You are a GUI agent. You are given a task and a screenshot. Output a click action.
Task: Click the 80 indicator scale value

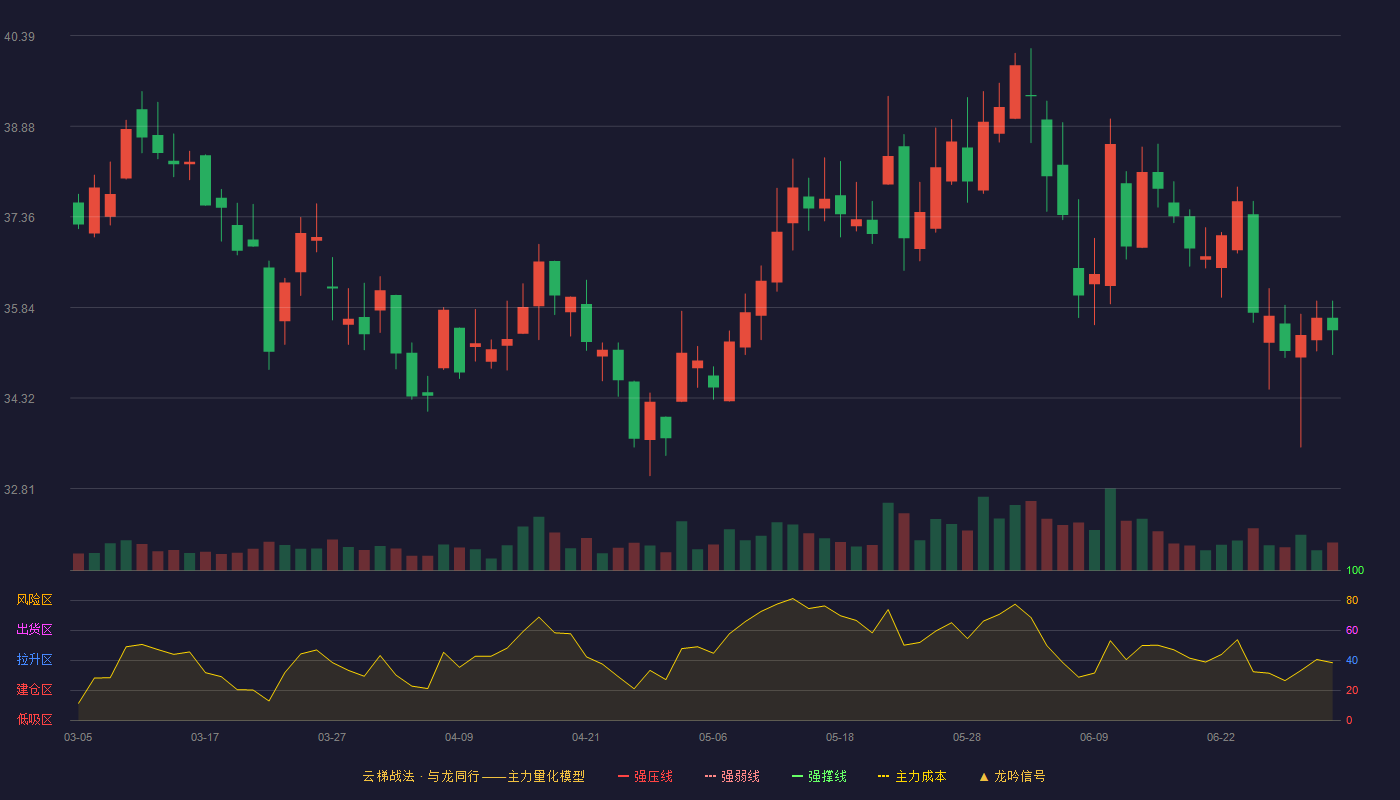(x=1352, y=600)
